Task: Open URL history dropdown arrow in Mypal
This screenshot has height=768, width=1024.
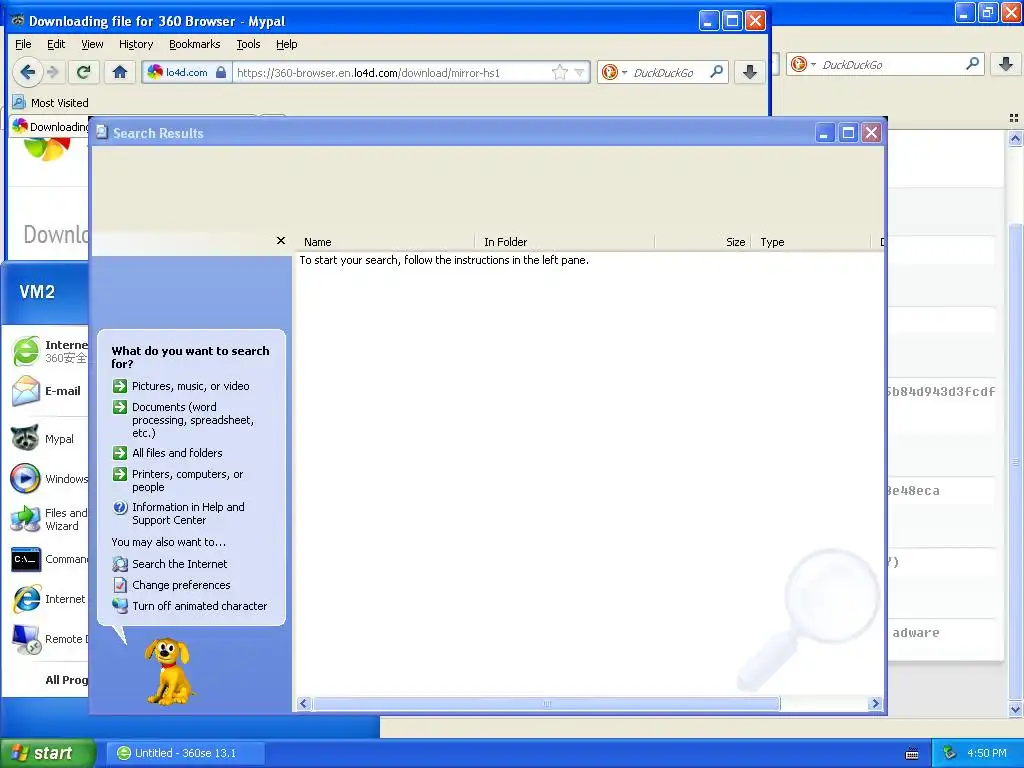Action: [x=579, y=72]
